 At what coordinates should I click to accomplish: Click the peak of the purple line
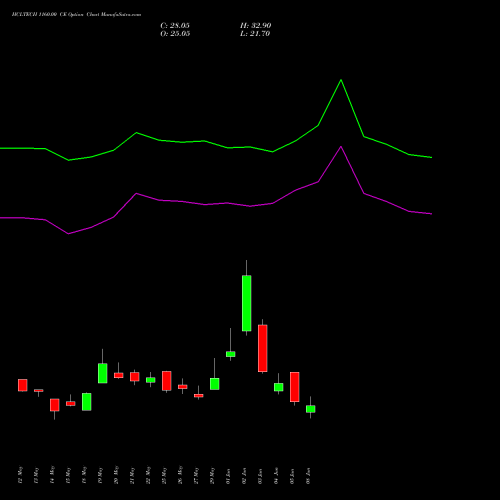point(341,146)
